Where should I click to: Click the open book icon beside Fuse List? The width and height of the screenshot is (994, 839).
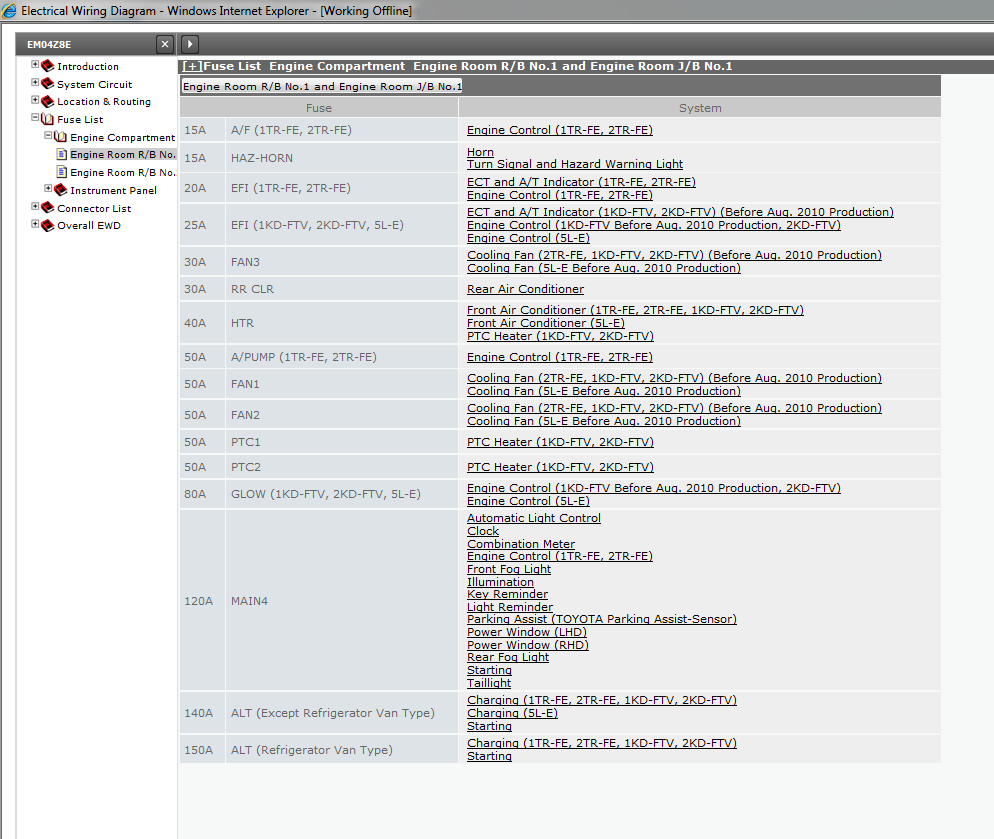(x=47, y=119)
